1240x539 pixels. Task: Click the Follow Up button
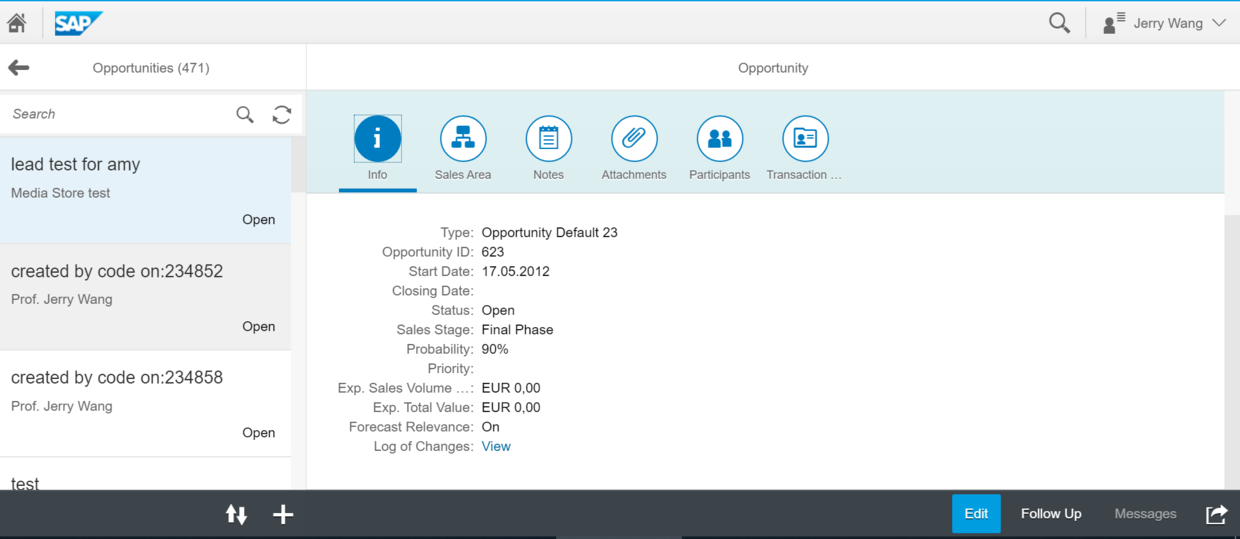1051,514
